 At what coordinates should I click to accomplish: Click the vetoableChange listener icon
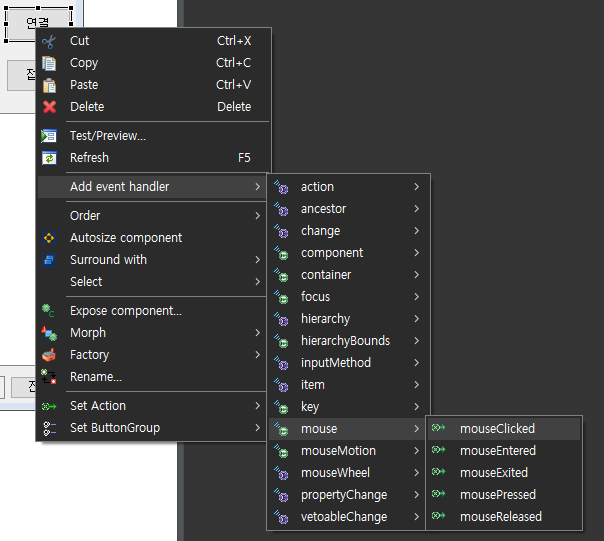[x=281, y=517]
